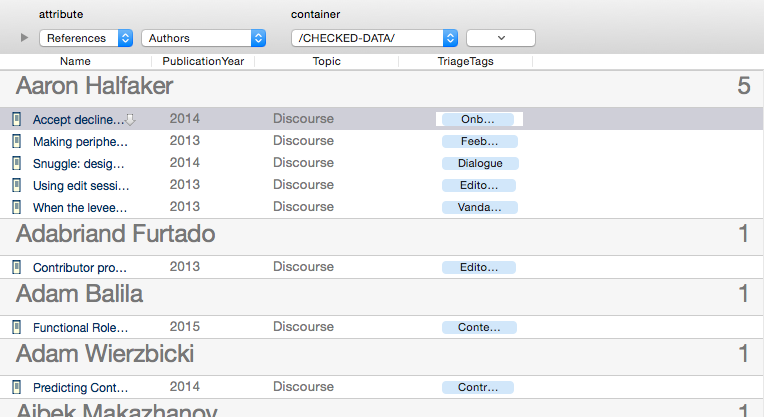
Task: Click the note icon beside 'Snuggle: desig…'
Action: [16, 163]
